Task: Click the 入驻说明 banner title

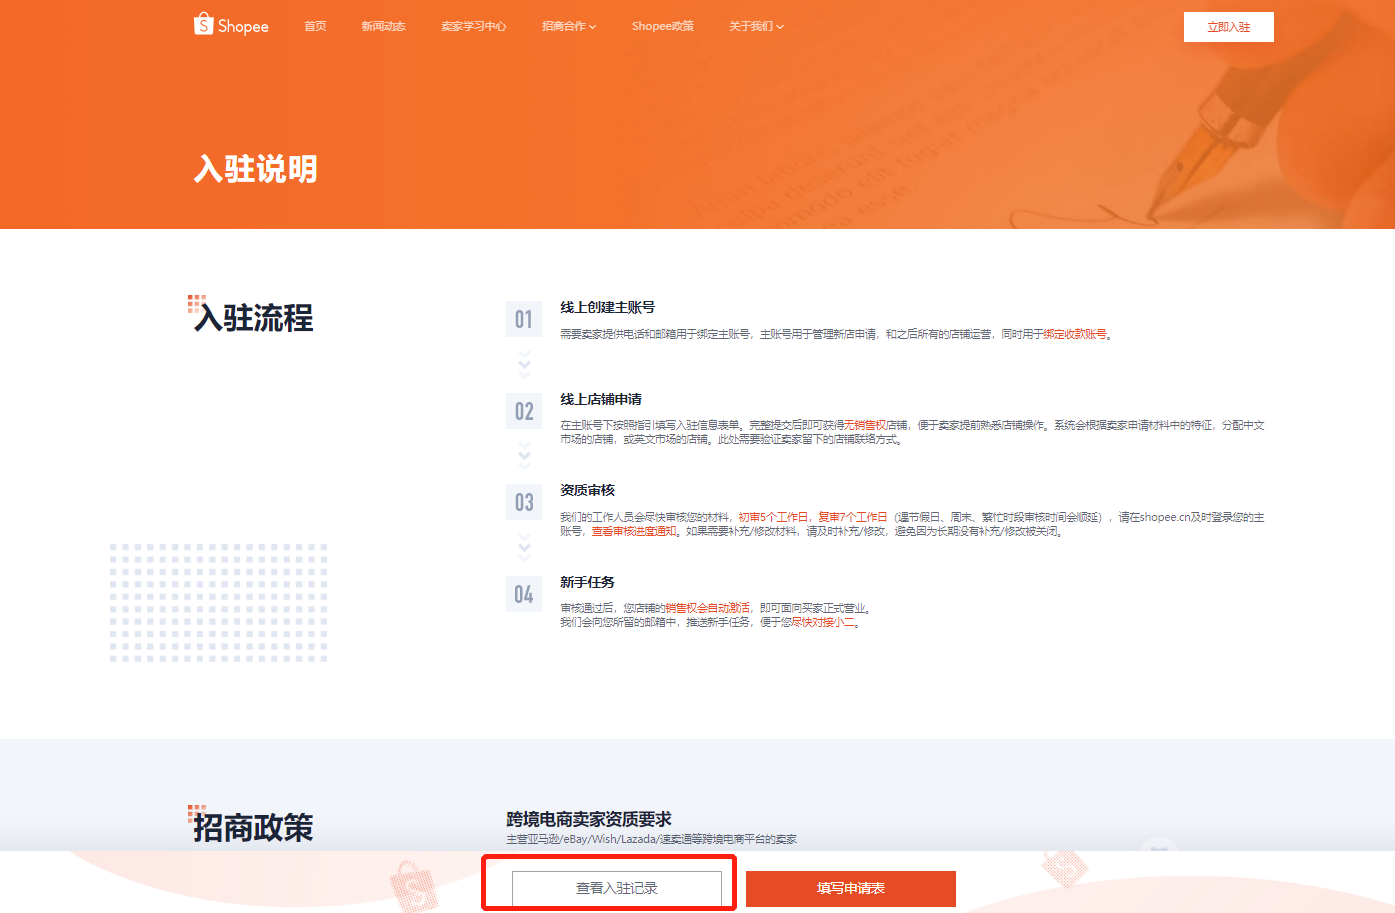Action: click(x=256, y=169)
